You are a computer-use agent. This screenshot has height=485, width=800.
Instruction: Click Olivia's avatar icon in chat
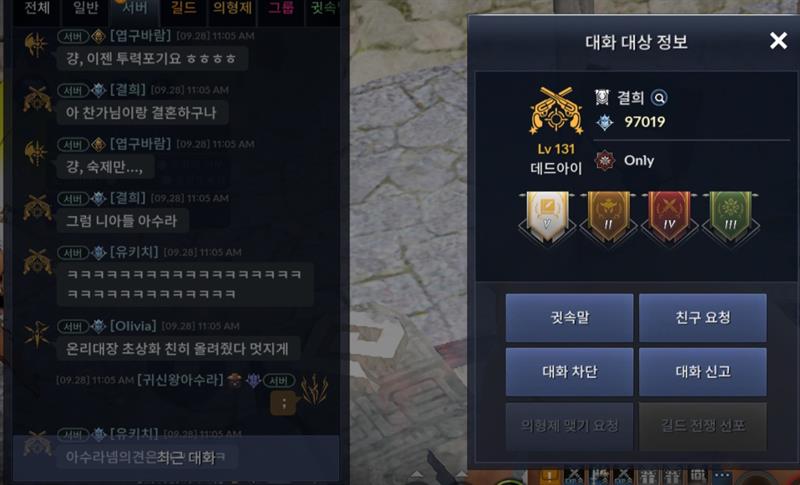pyautogui.click(x=37, y=335)
